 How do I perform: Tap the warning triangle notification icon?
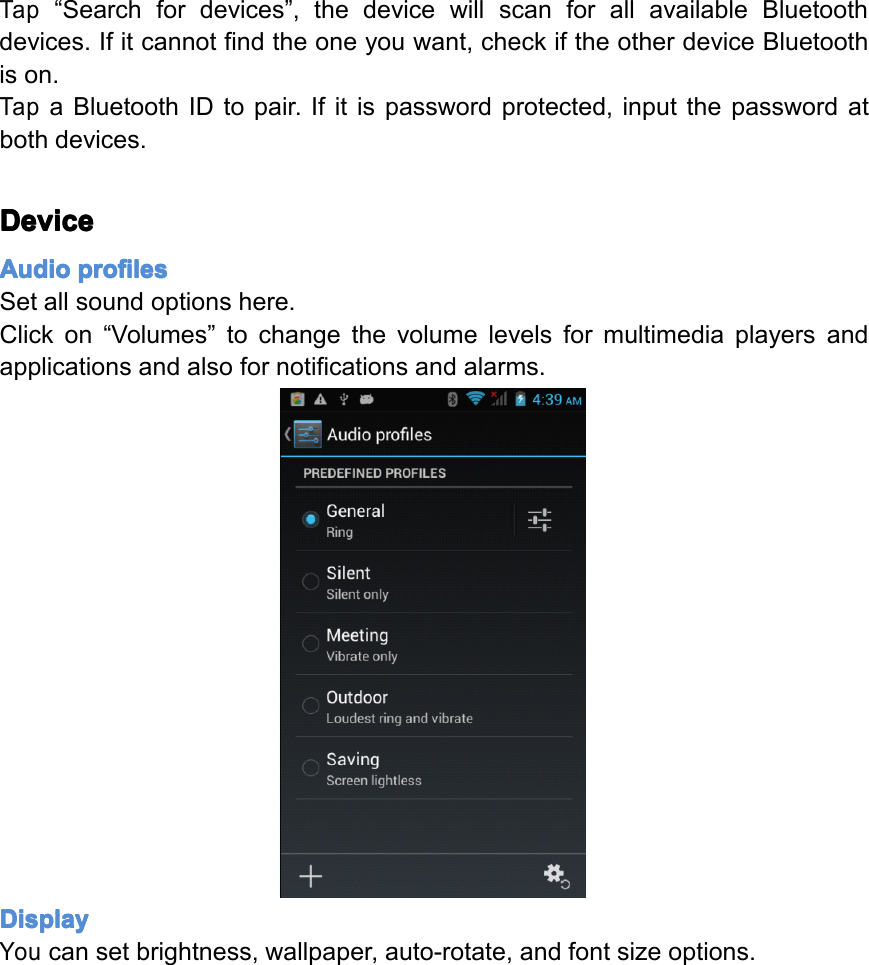click(320, 399)
